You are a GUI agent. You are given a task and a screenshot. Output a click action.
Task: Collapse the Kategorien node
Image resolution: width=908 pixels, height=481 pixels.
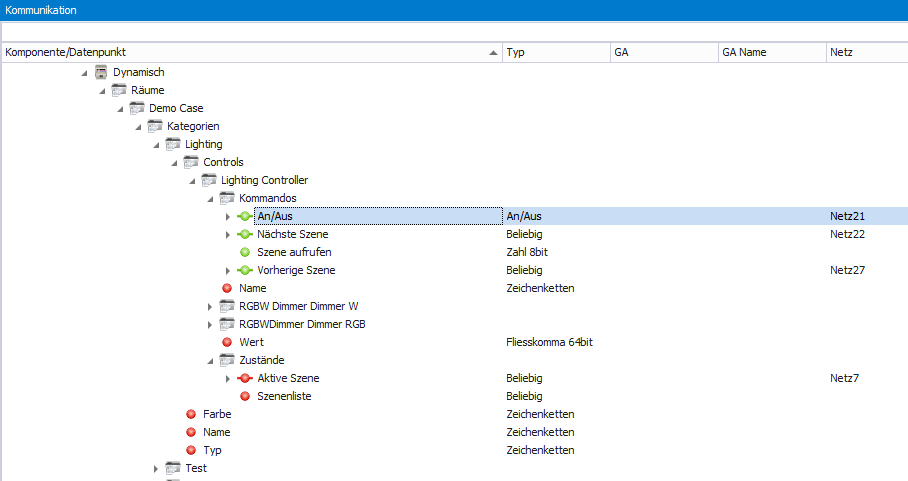click(138, 127)
